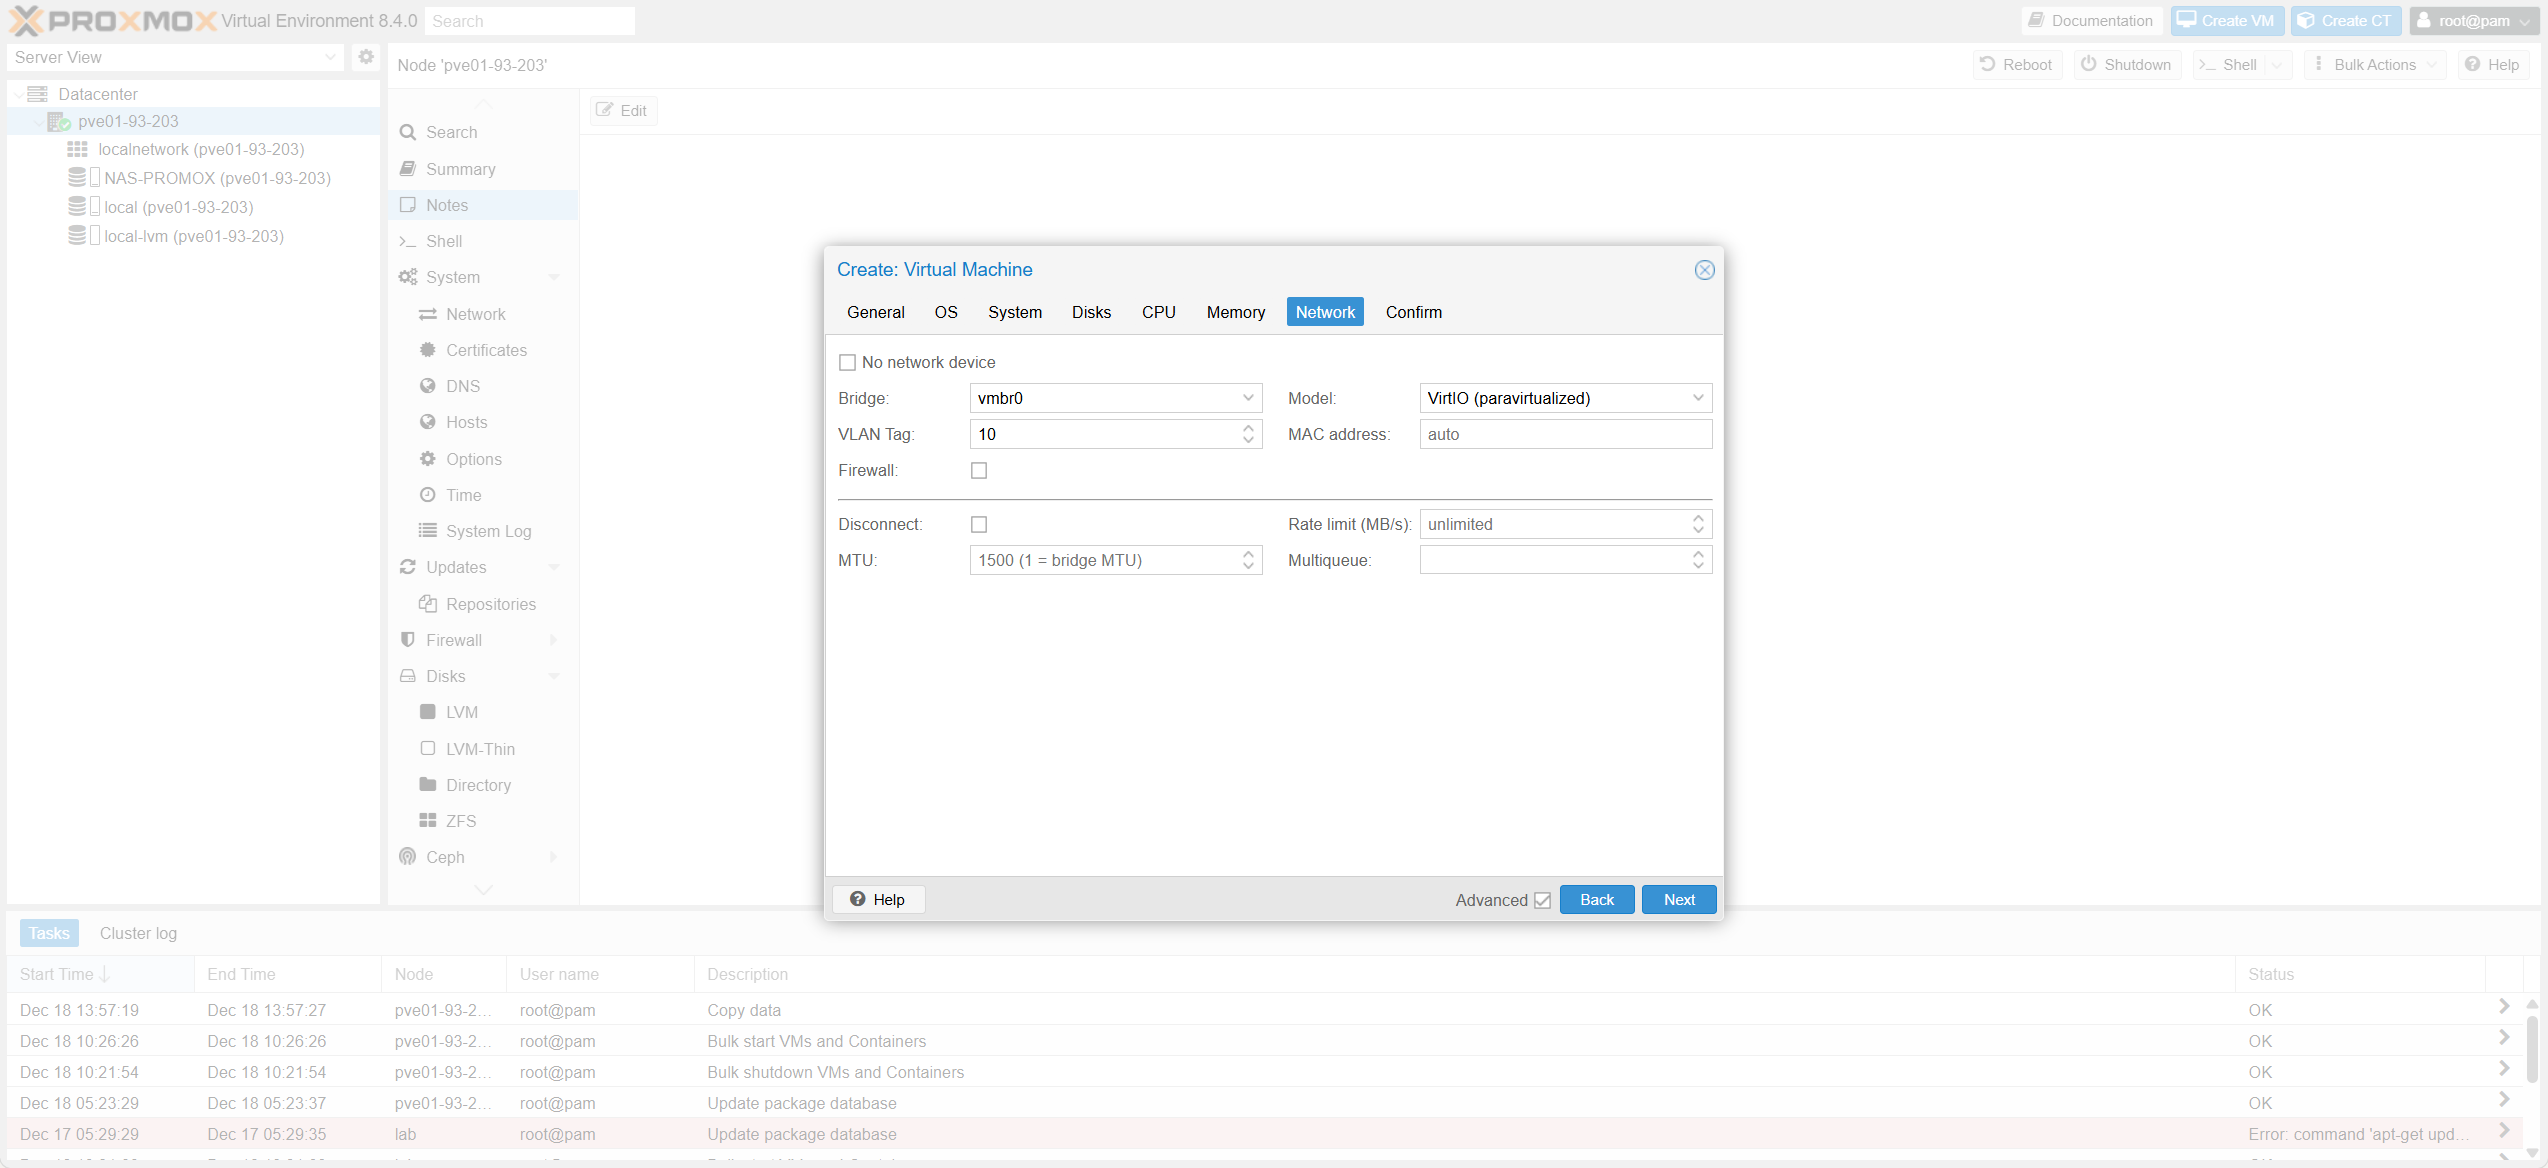Select the Summary view
This screenshot has height=1168, width=2548.
[459, 168]
